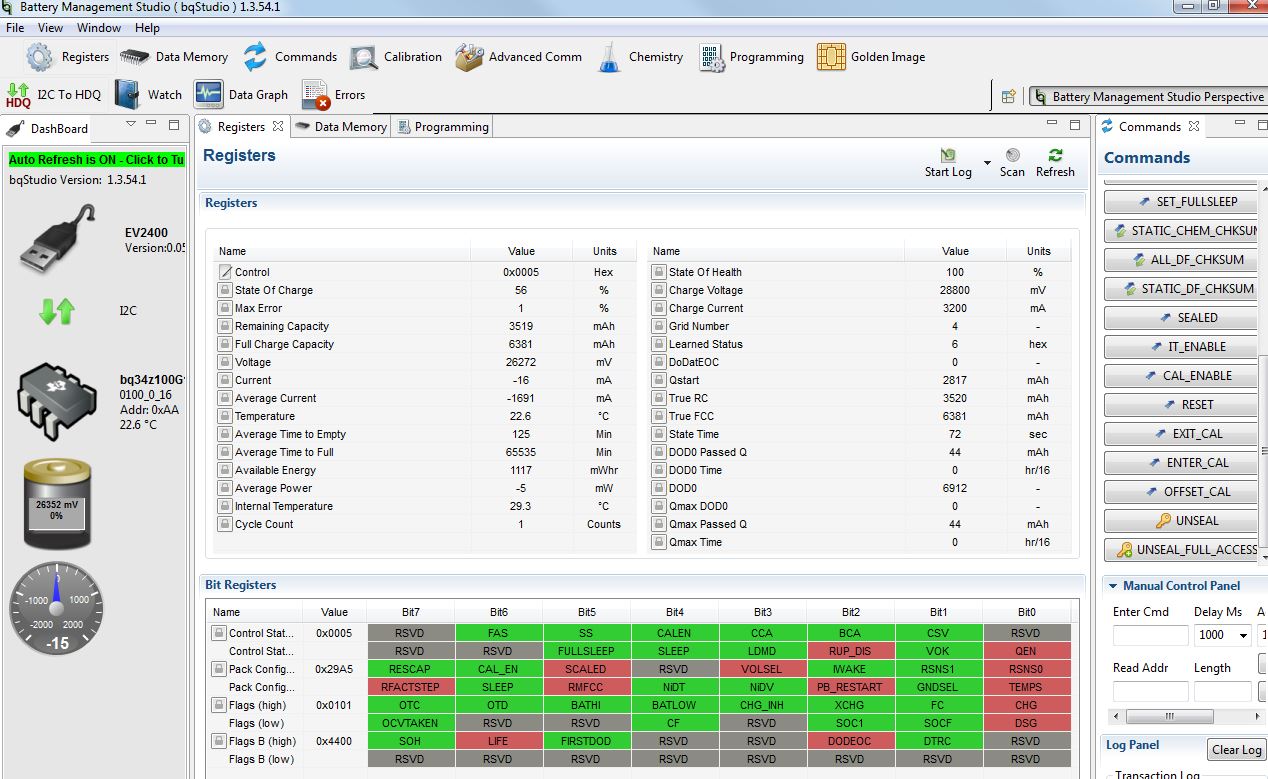Click the Scan icon in Registers
Screen dimensions: 1268x779
point(1012,155)
